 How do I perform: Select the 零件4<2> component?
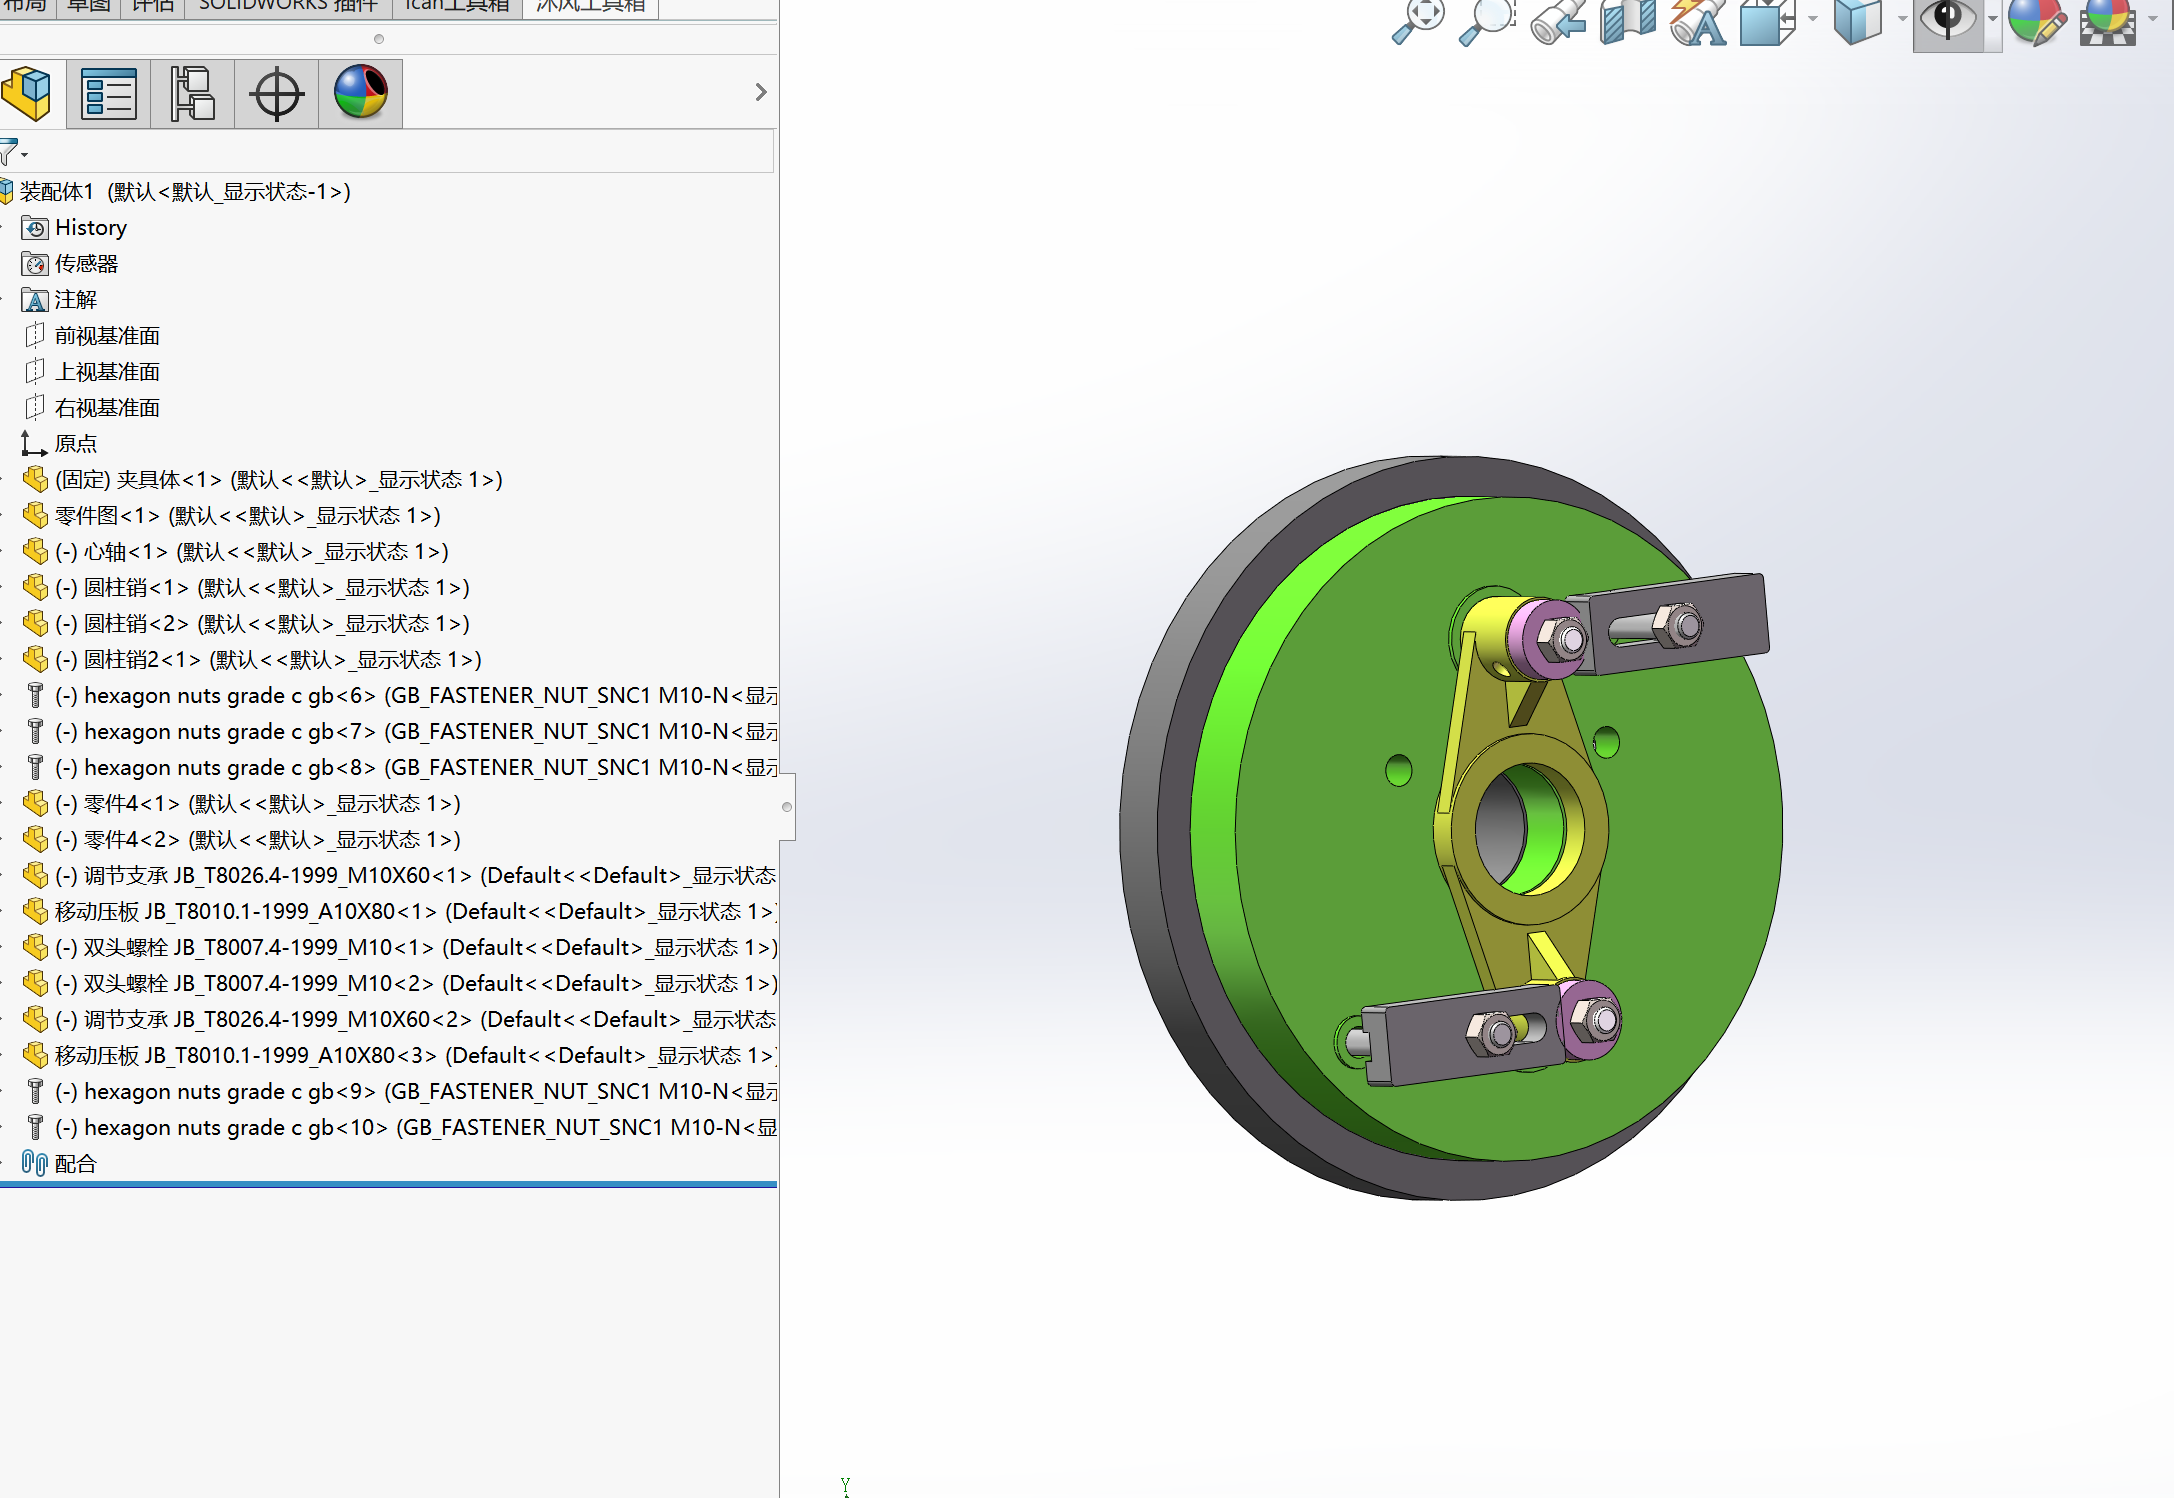pyautogui.click(x=242, y=840)
